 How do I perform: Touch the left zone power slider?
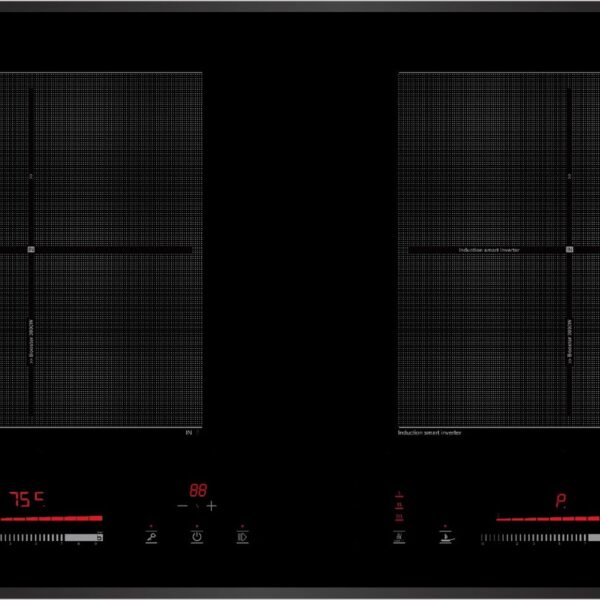pyautogui.click(x=52, y=538)
